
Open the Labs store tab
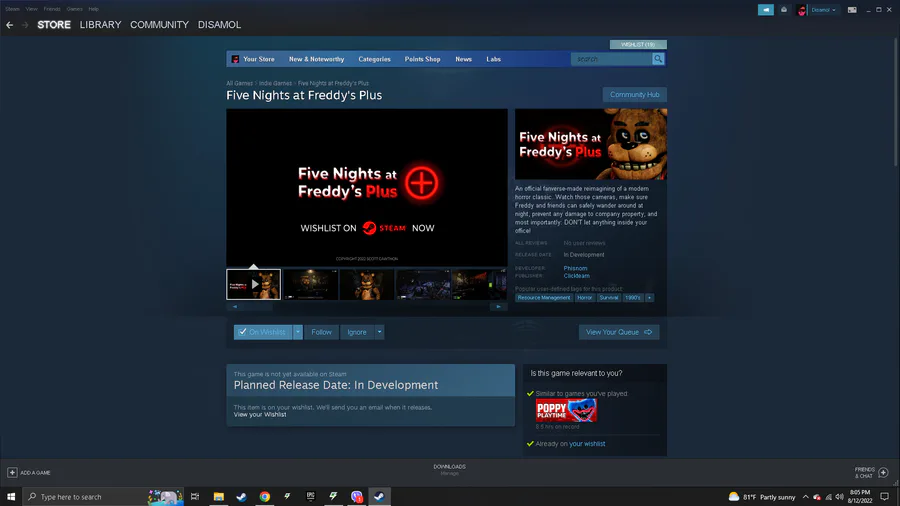(x=494, y=59)
